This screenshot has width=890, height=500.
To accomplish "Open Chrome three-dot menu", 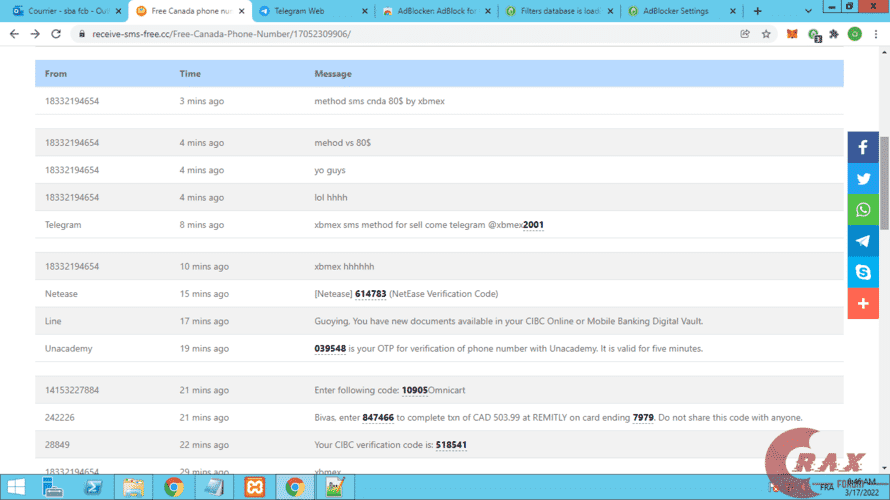I will click(x=876, y=34).
